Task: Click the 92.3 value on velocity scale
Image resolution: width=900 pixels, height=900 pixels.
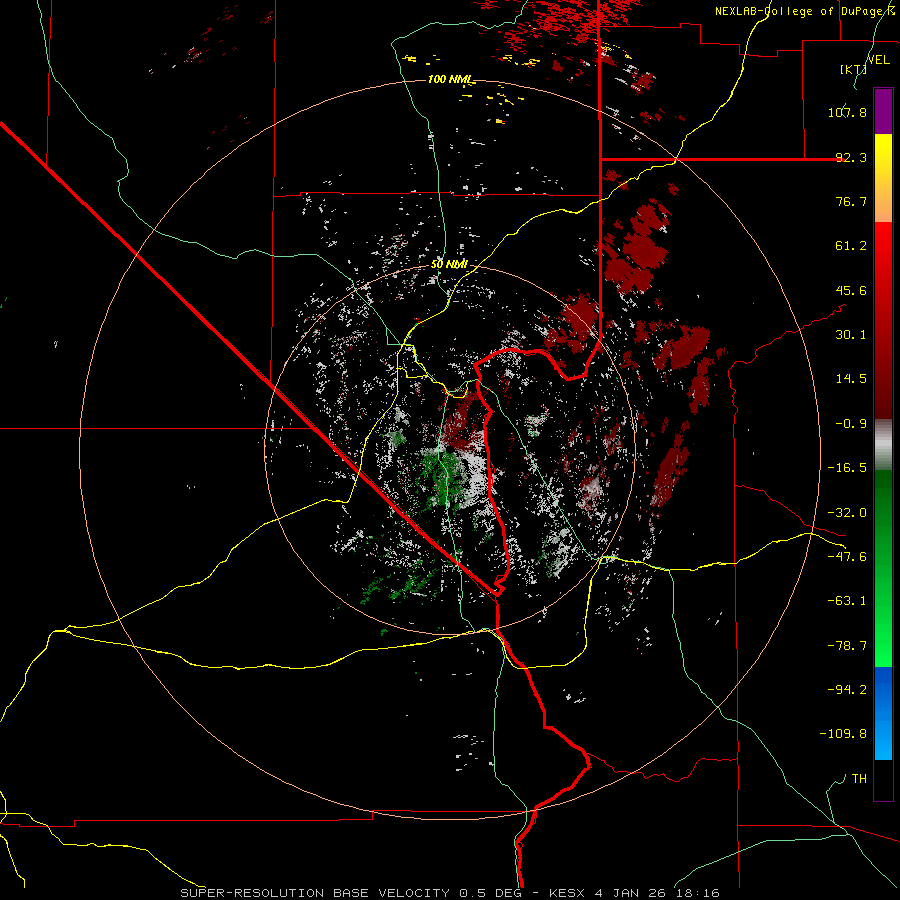Action: point(851,157)
